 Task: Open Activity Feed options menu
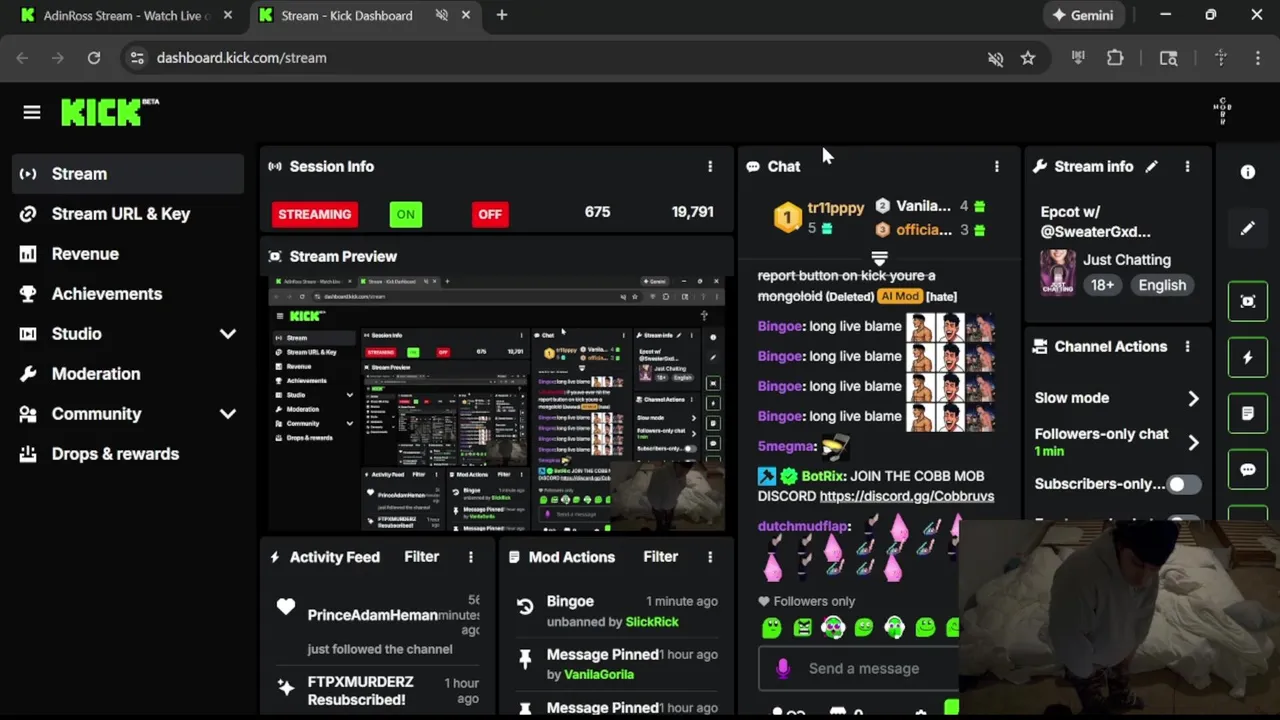click(471, 557)
